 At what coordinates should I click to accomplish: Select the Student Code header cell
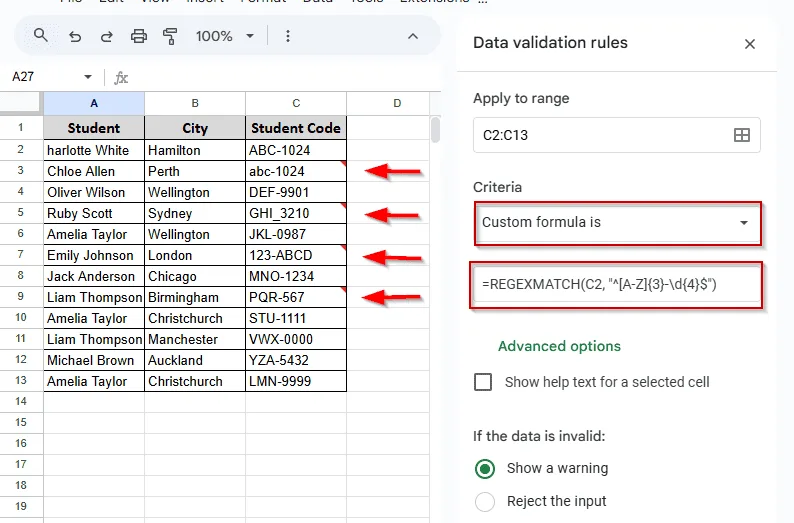pyautogui.click(x=296, y=128)
